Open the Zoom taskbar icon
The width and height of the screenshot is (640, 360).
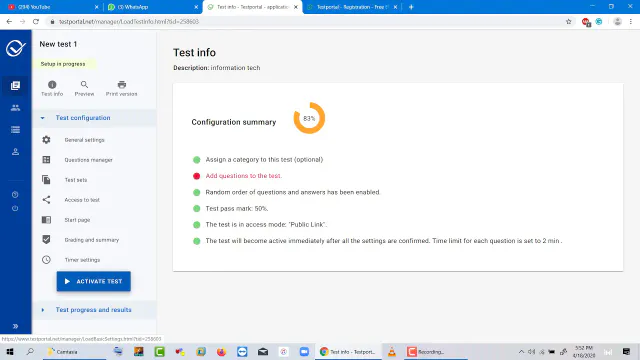304,351
